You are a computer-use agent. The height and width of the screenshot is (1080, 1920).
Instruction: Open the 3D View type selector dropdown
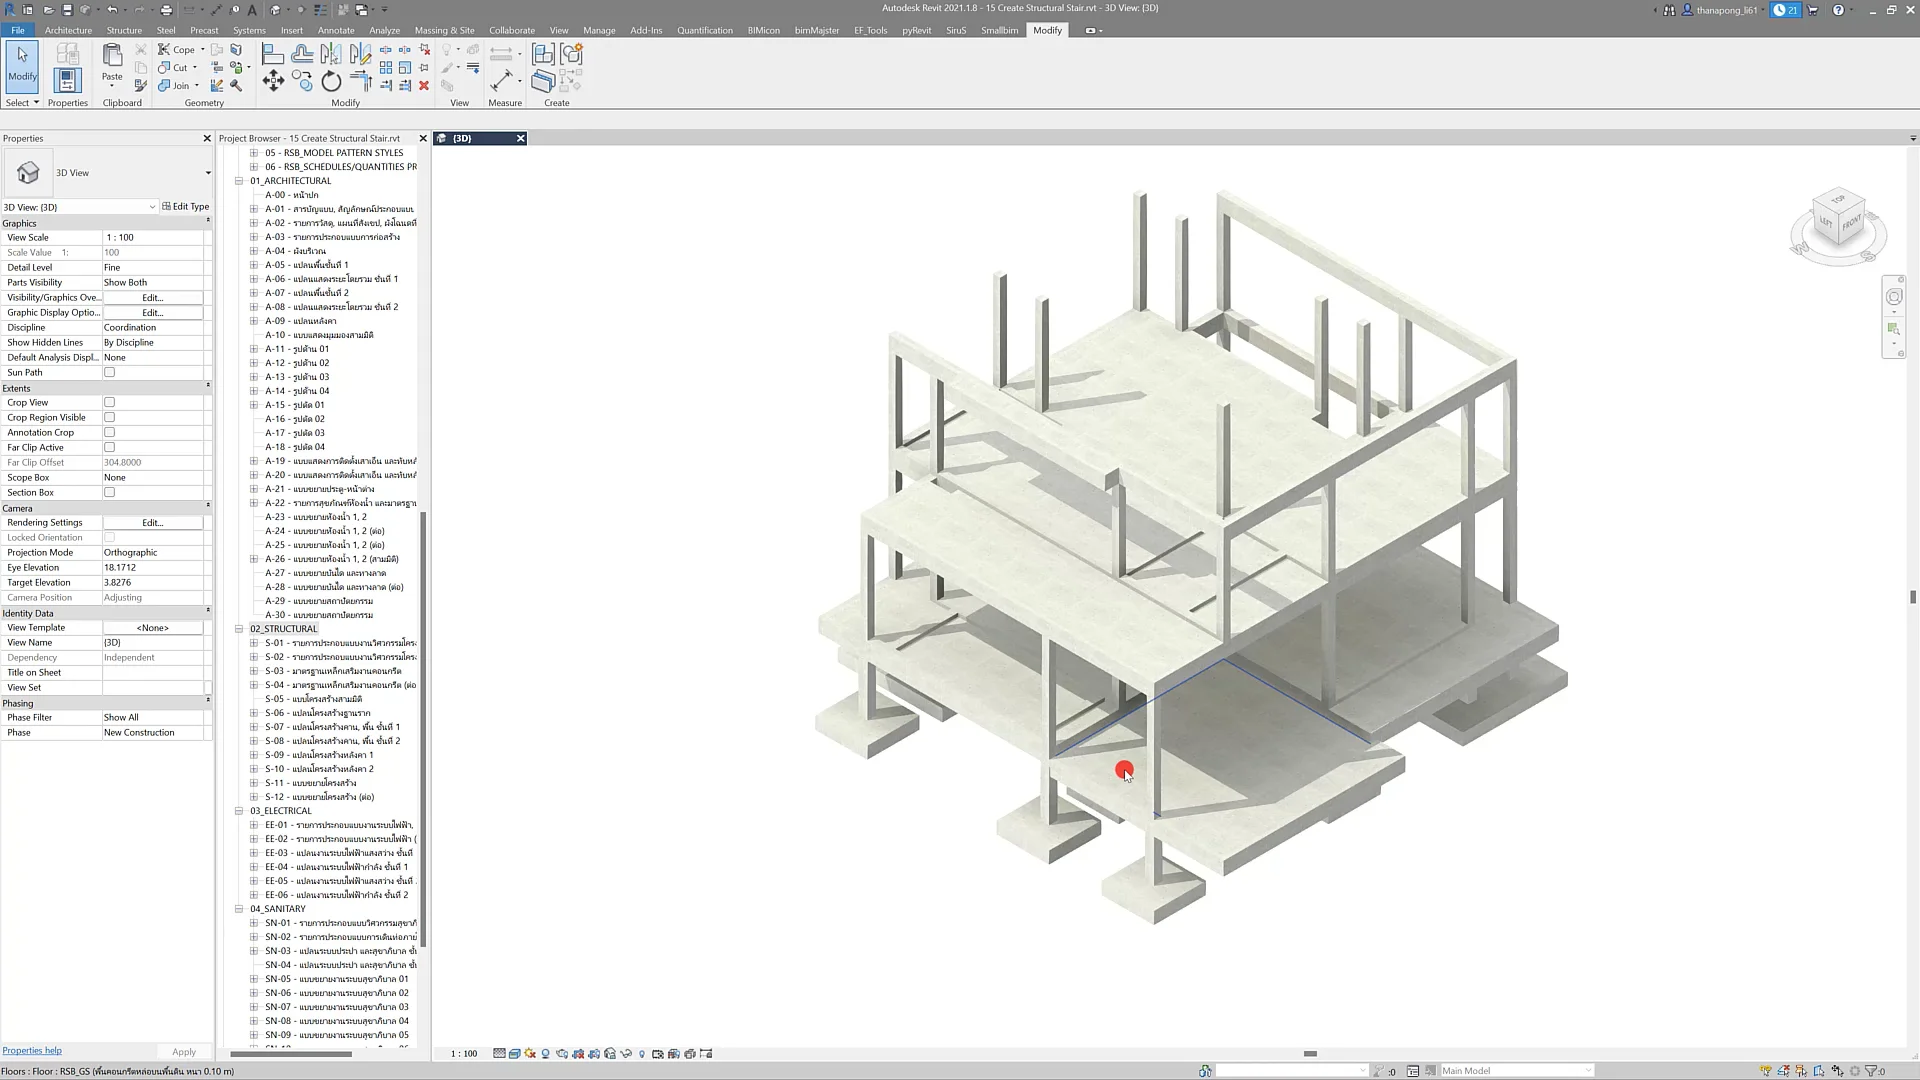click(208, 173)
